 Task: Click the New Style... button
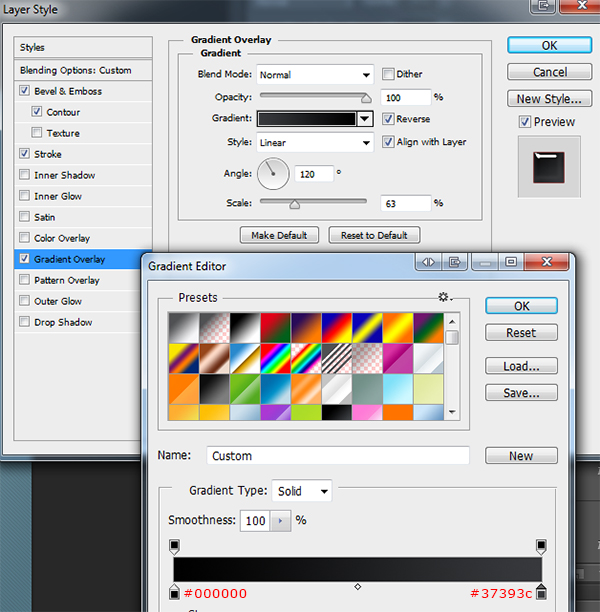click(x=550, y=98)
